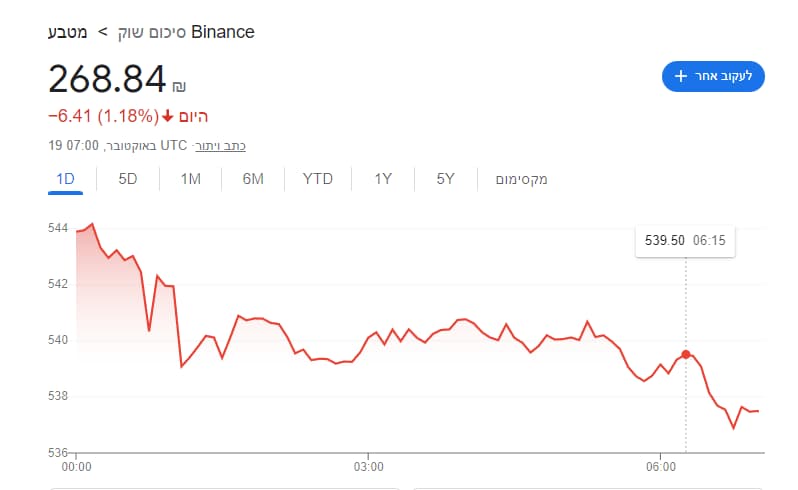798x490 pixels.
Task: View the 5Y price chart
Action: click(445, 179)
